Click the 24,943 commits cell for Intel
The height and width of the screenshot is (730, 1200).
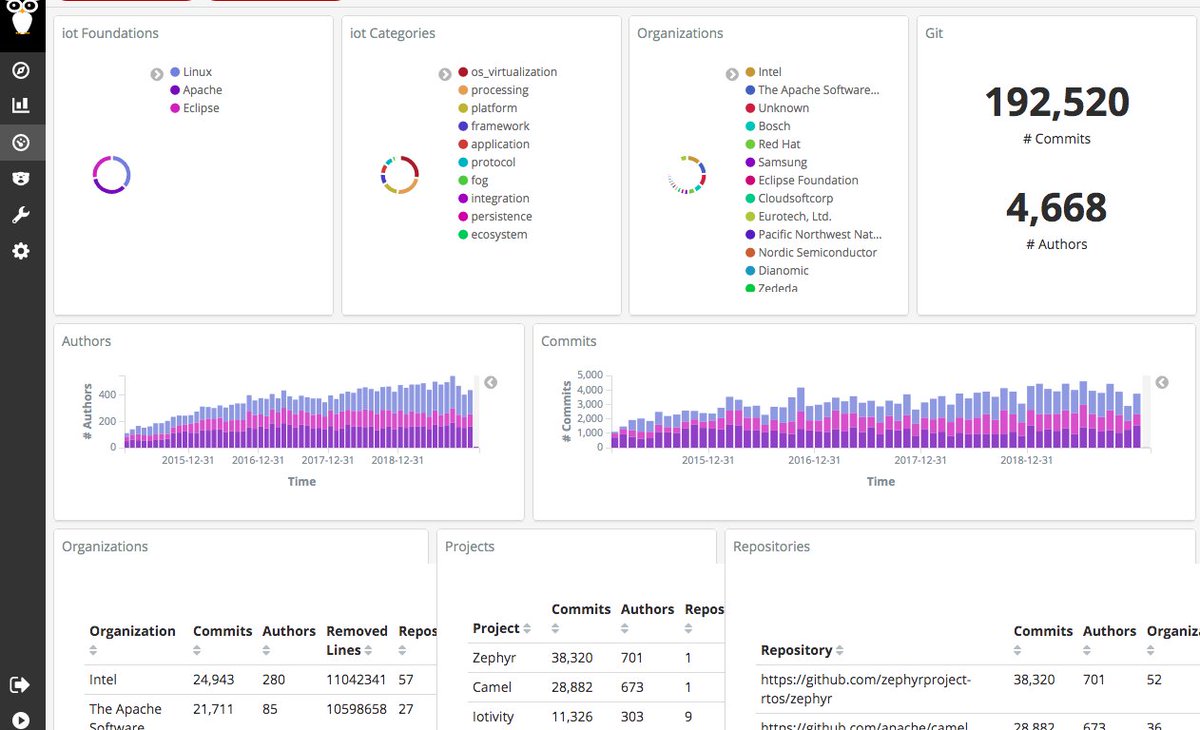coord(215,679)
